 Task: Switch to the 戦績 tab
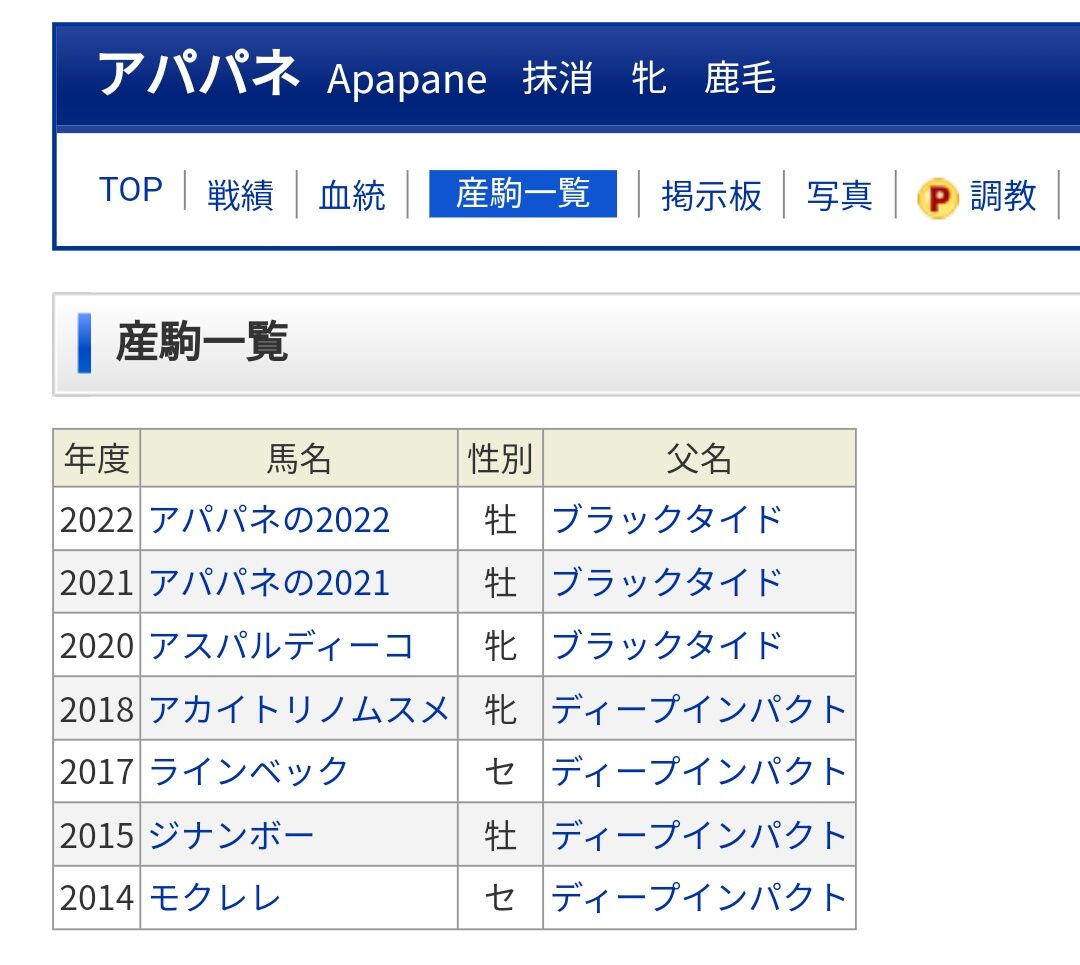click(x=240, y=195)
